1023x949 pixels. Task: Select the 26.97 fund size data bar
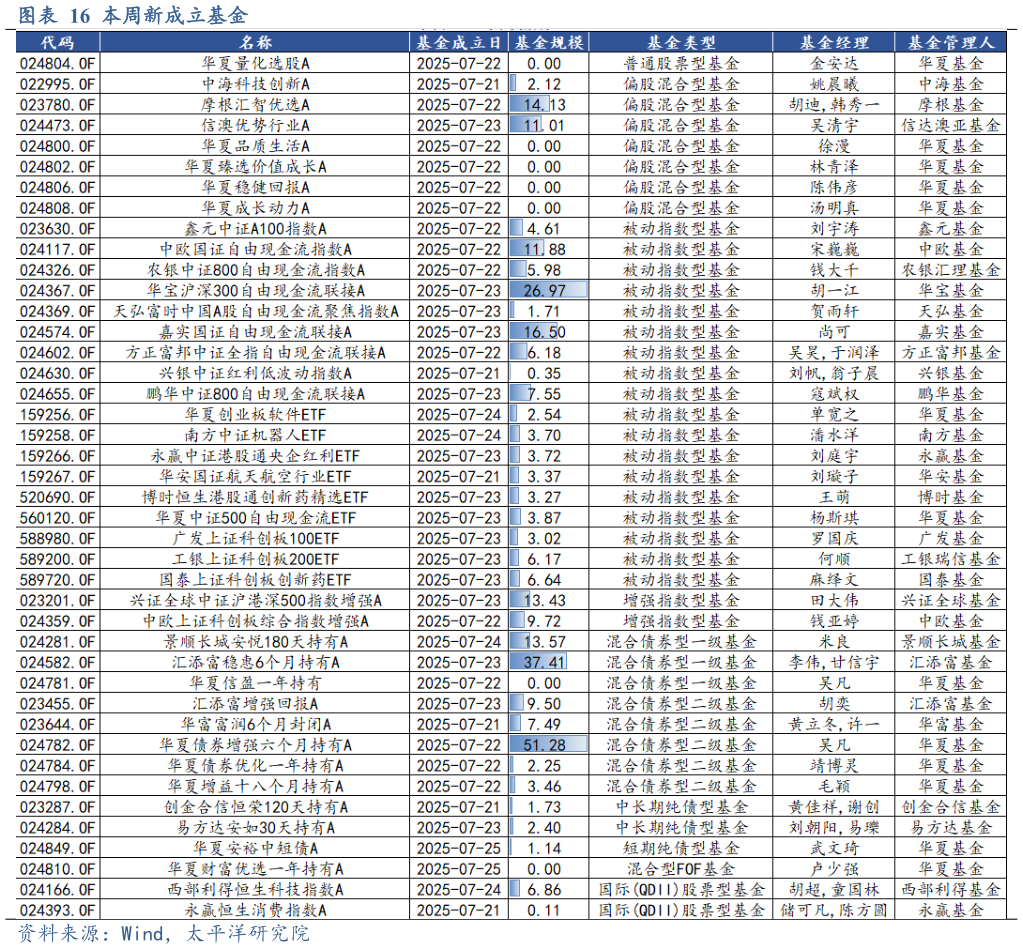click(x=538, y=290)
